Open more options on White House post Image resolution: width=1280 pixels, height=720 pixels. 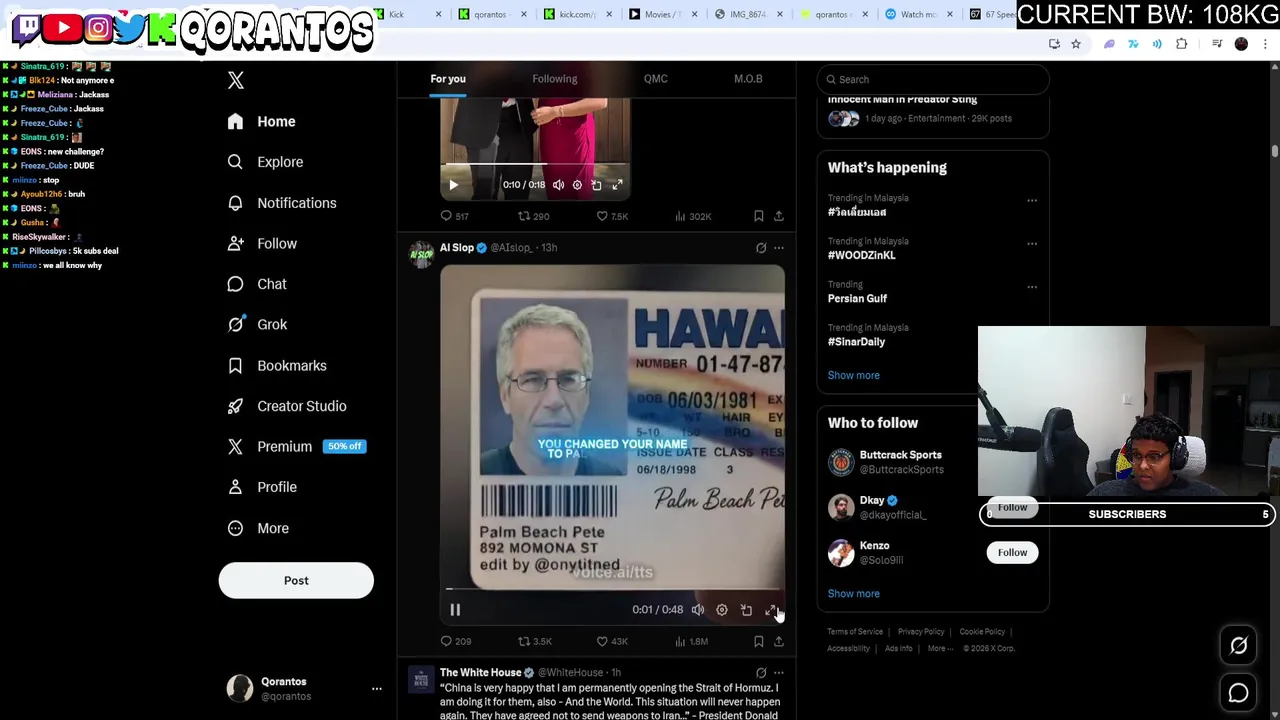coord(779,673)
